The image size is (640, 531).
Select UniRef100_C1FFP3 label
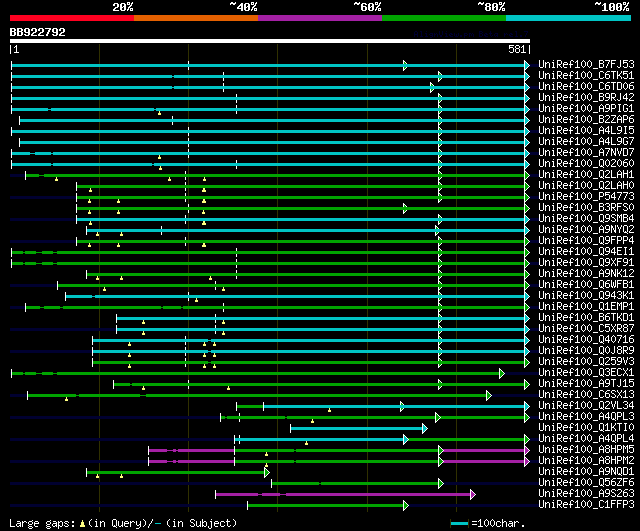[586, 505]
